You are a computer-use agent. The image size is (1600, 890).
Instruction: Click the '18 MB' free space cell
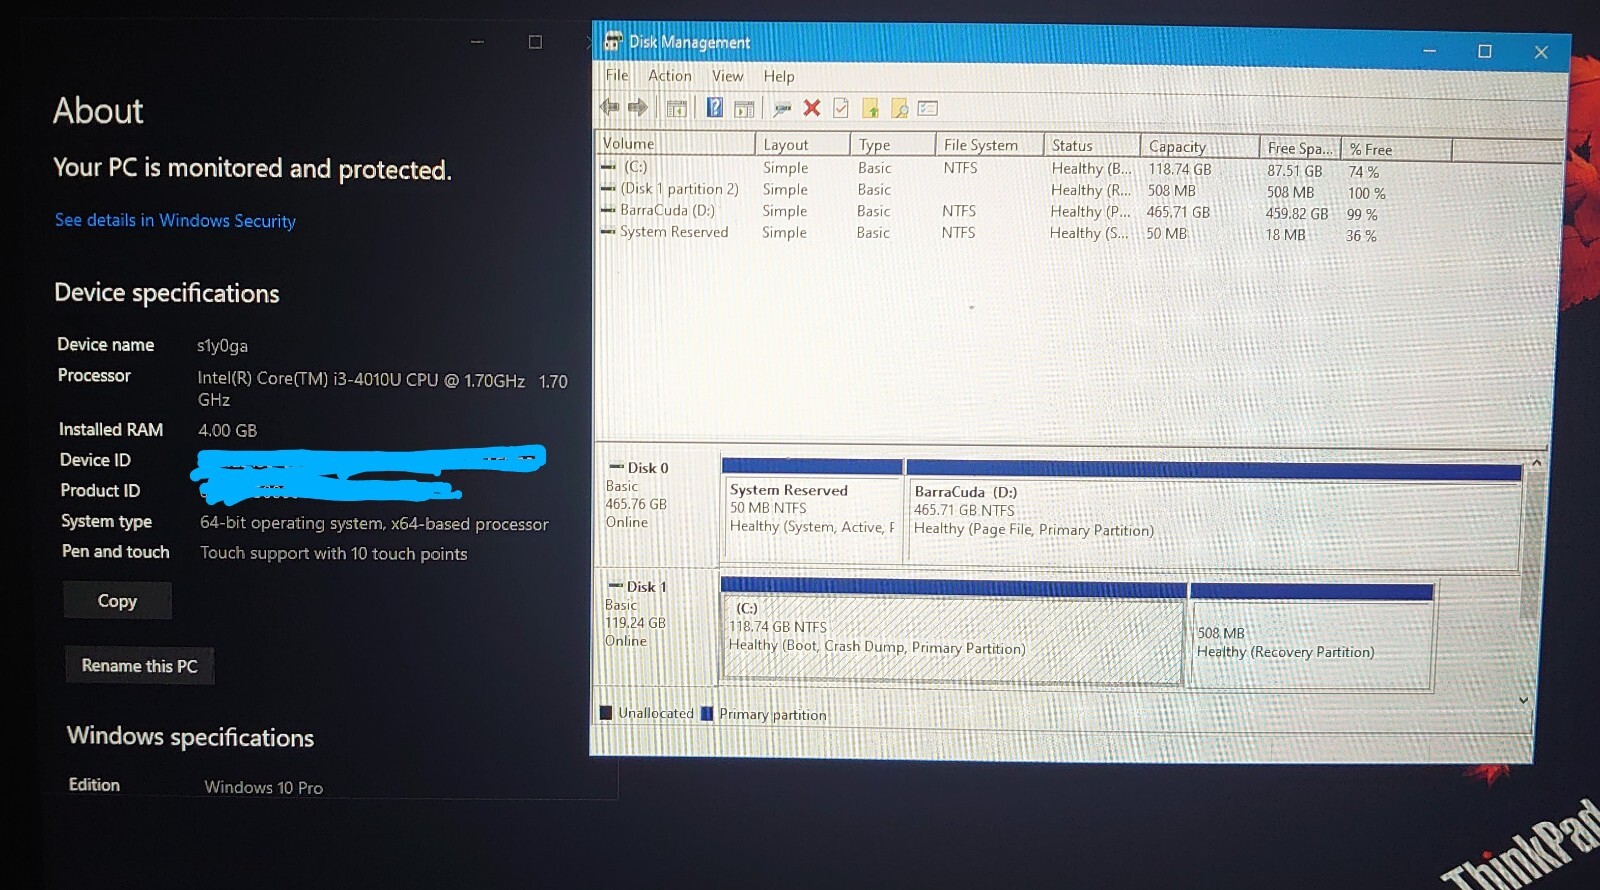tap(1286, 235)
